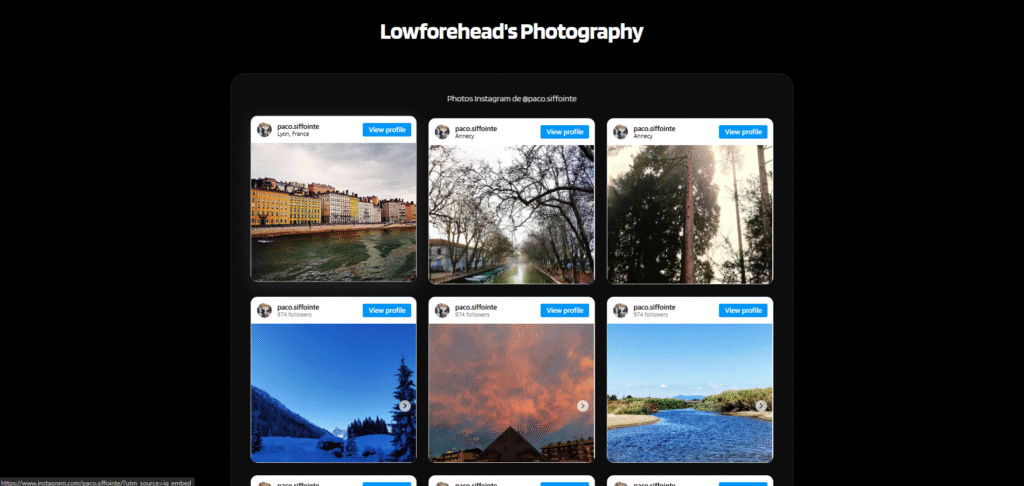This screenshot has width=1024, height=486.
Task: Open the paco.siffointe username link on the Lyon post
Action: [x=298, y=126]
